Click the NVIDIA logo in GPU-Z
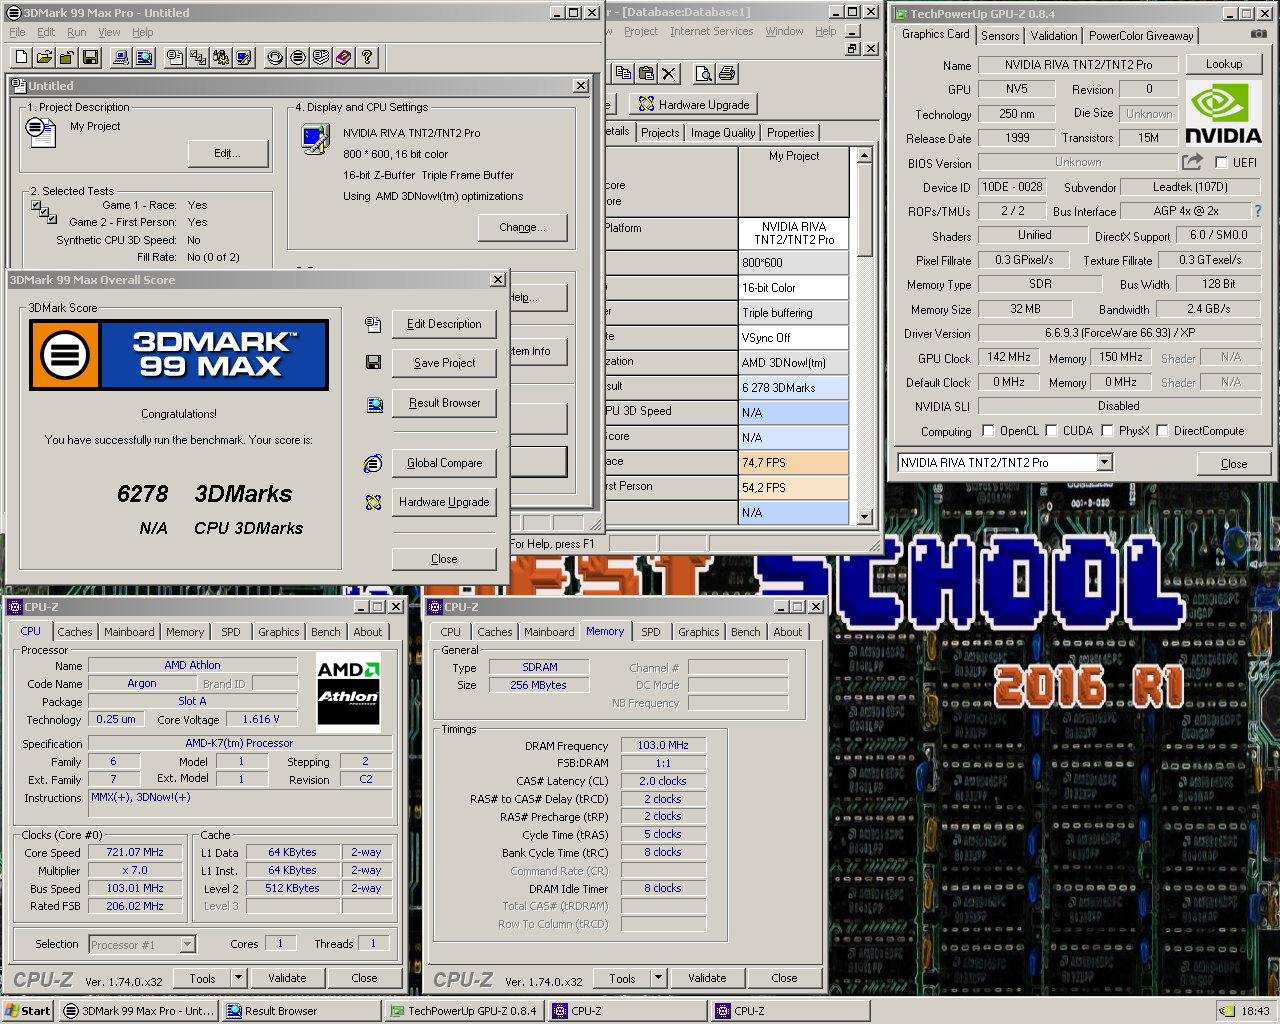 tap(1223, 113)
